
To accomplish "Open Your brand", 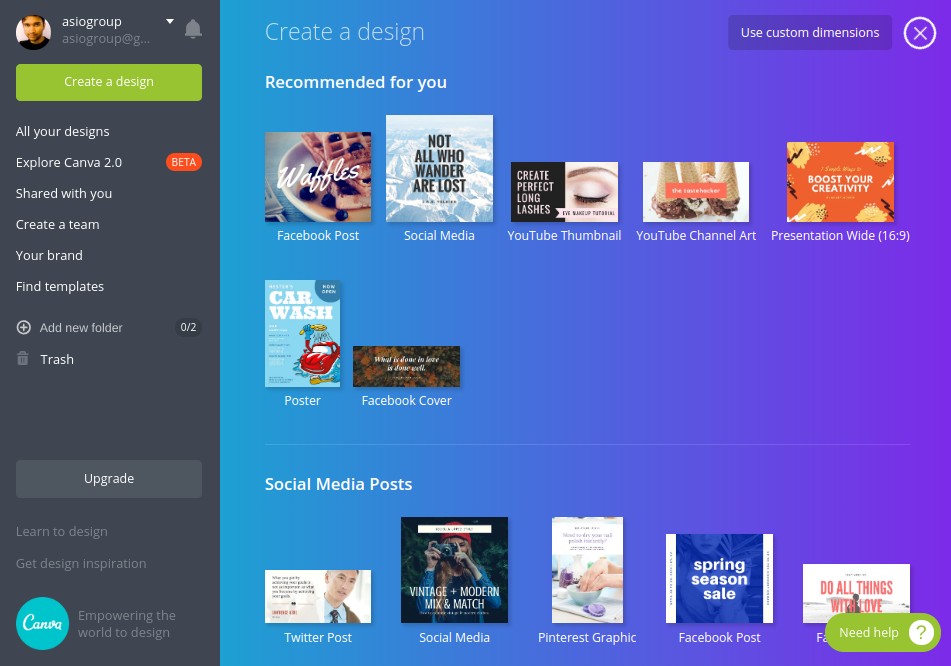I will tap(49, 255).
